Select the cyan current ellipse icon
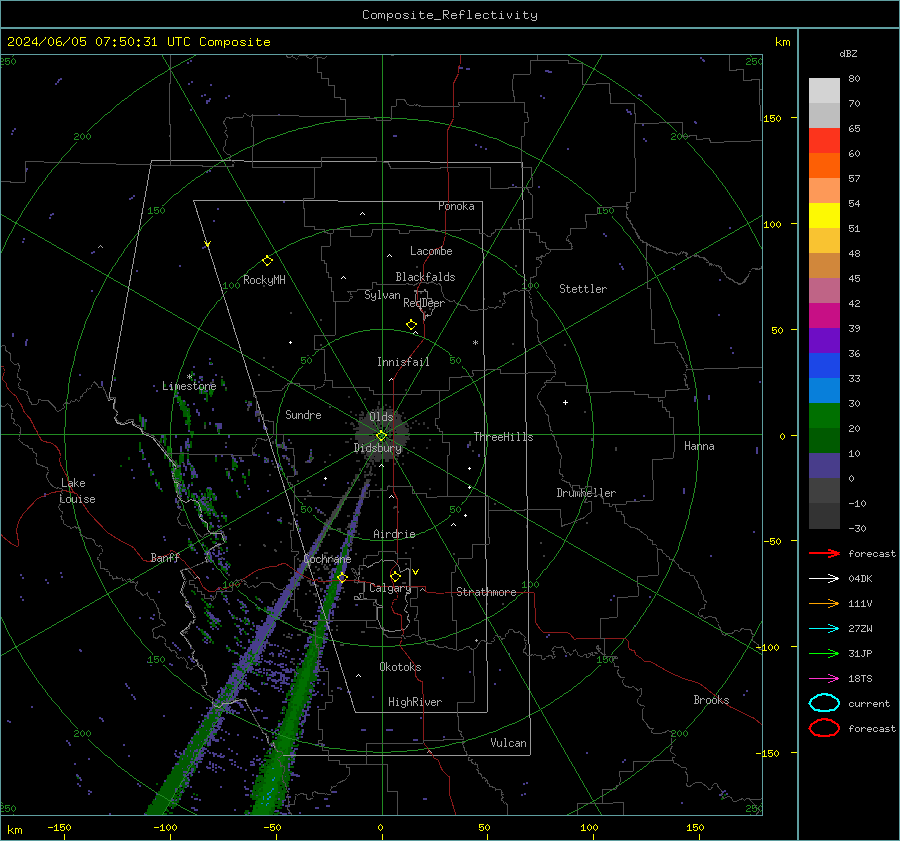900x841 pixels. [824, 703]
